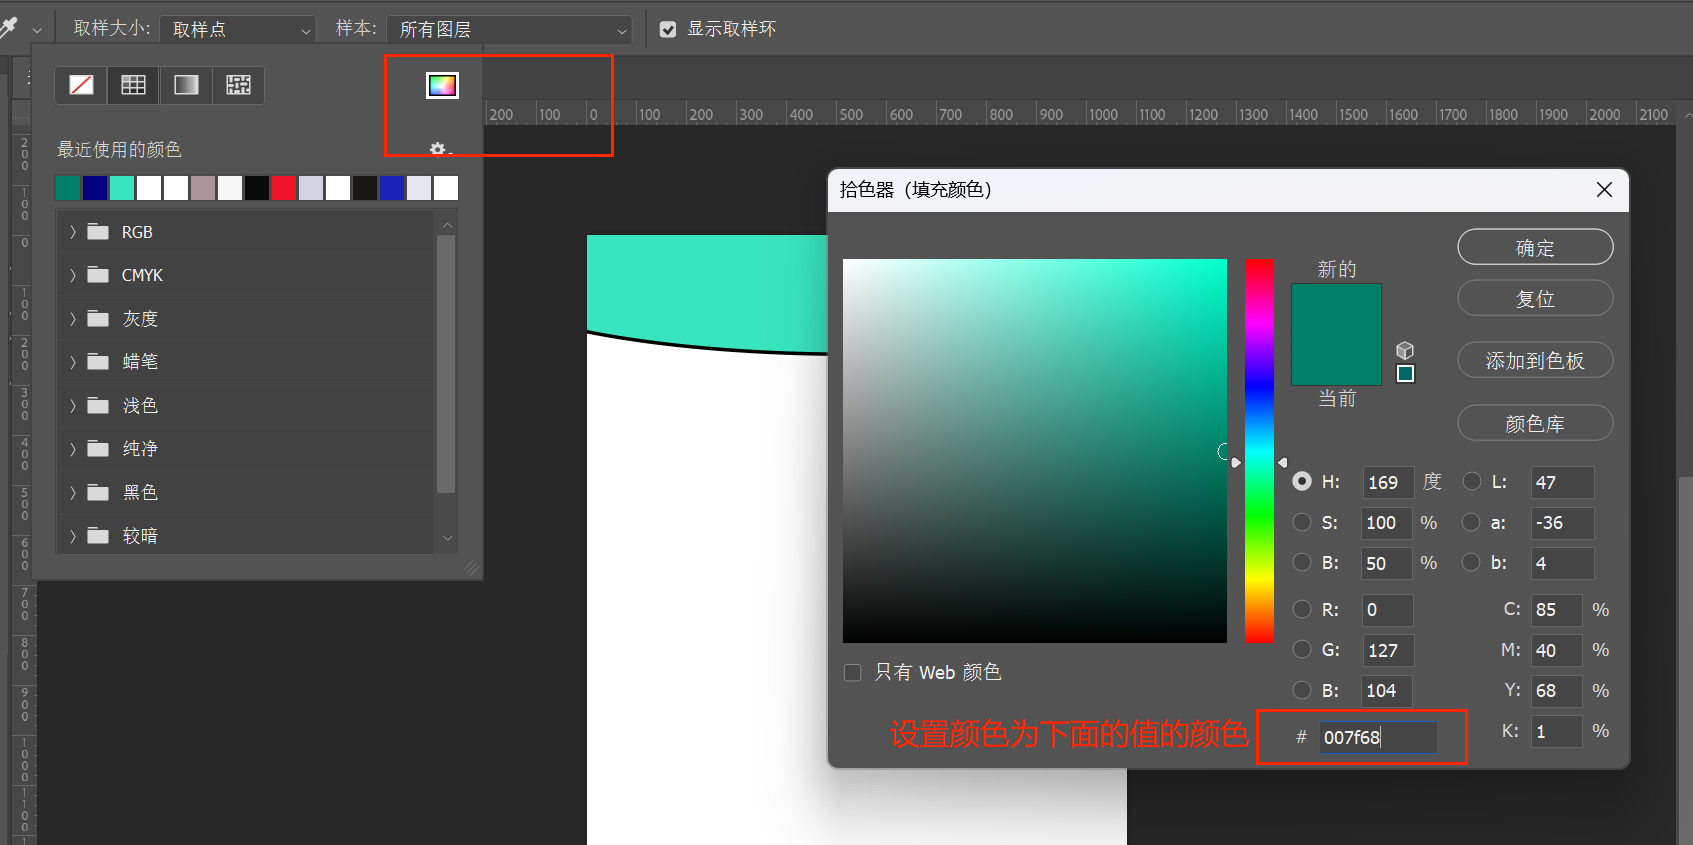Image resolution: width=1693 pixels, height=845 pixels.
Task: Set fill type to No Color
Action: [x=82, y=85]
